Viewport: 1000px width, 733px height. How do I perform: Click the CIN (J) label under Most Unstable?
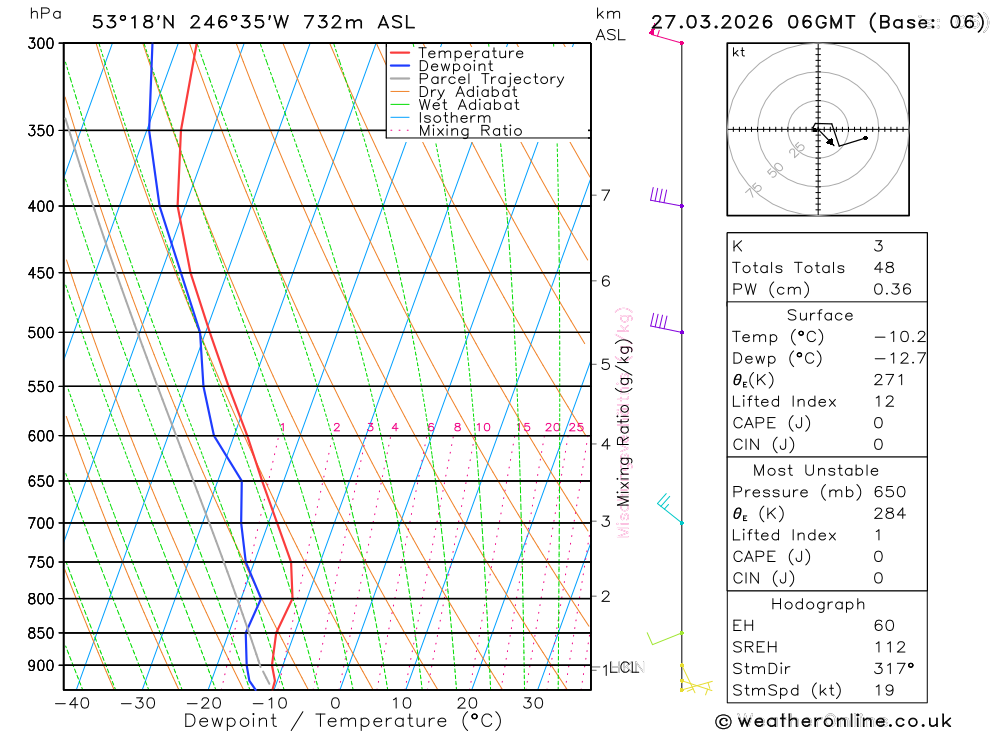pyautogui.click(x=763, y=579)
